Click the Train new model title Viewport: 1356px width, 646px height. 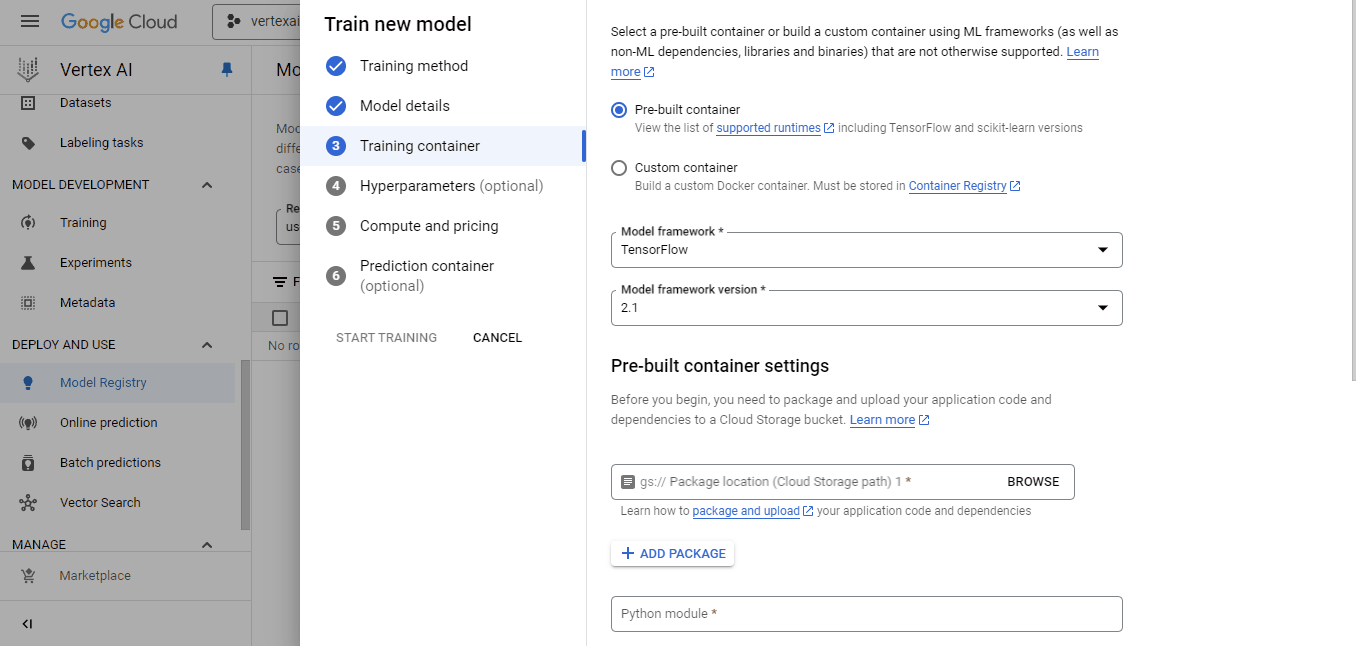point(398,25)
